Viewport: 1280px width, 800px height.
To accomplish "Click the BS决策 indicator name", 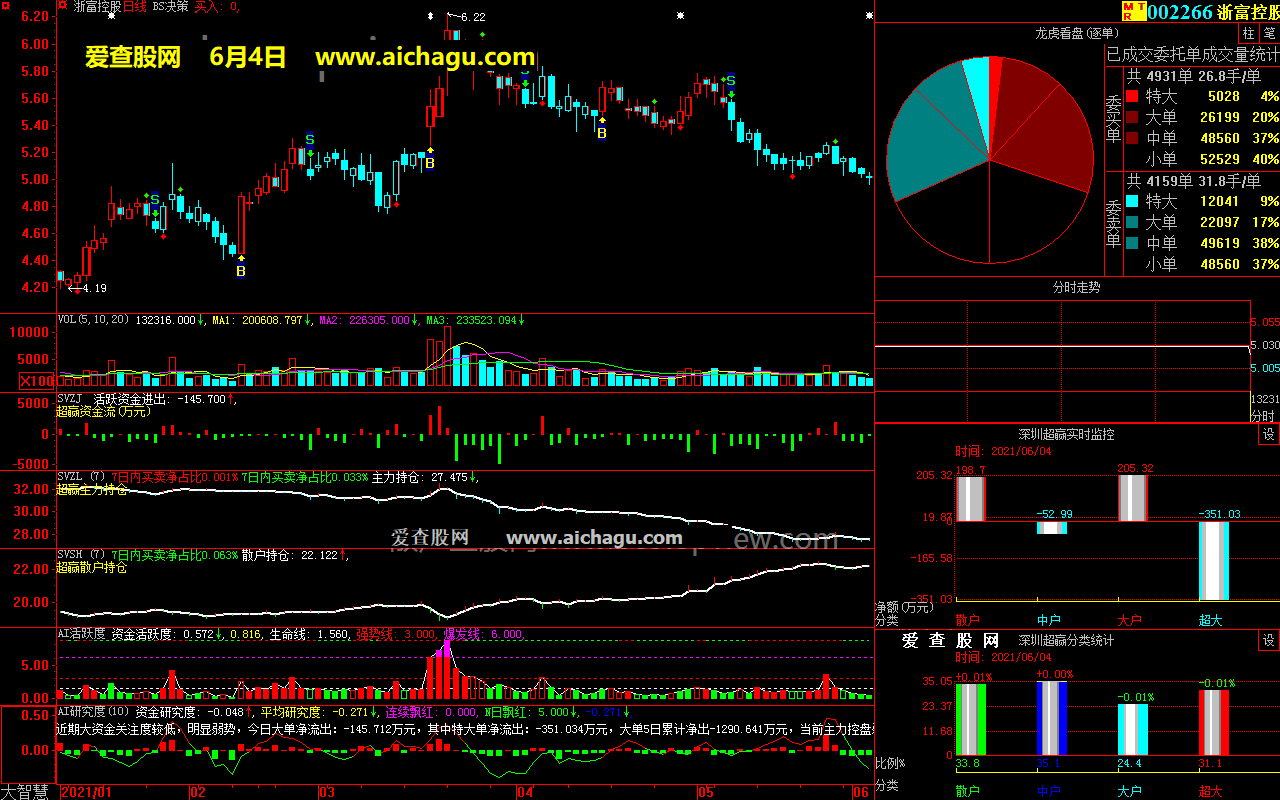I will pyautogui.click(x=170, y=6).
